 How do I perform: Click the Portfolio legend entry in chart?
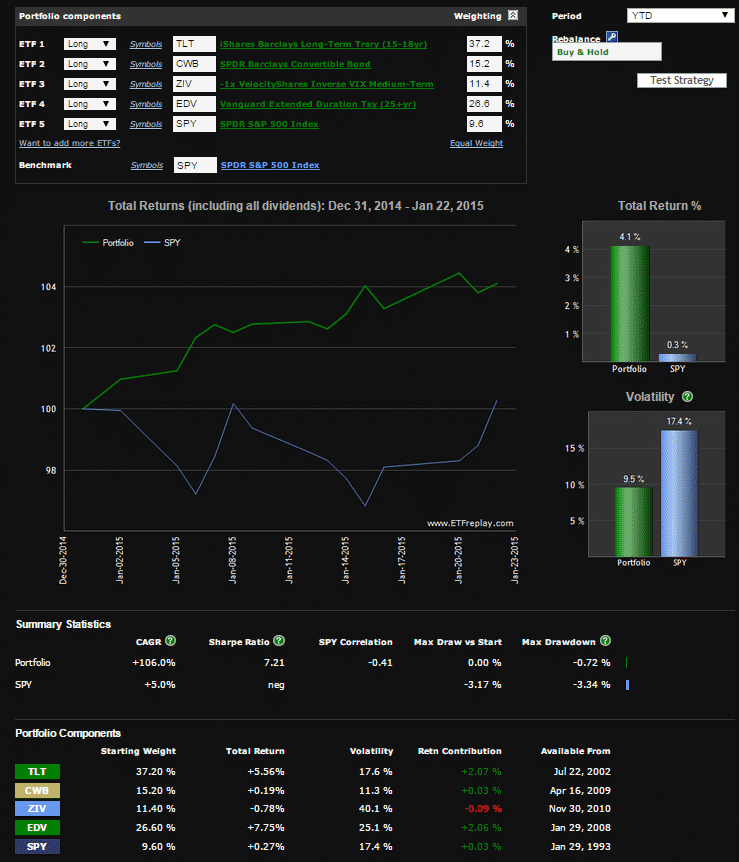click(108, 242)
